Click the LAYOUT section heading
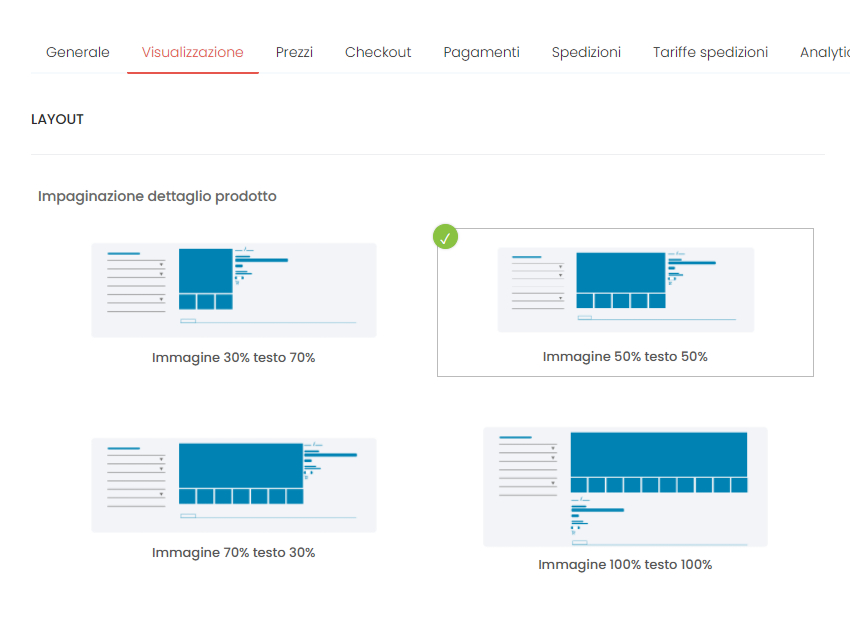The image size is (850, 638). click(57, 119)
